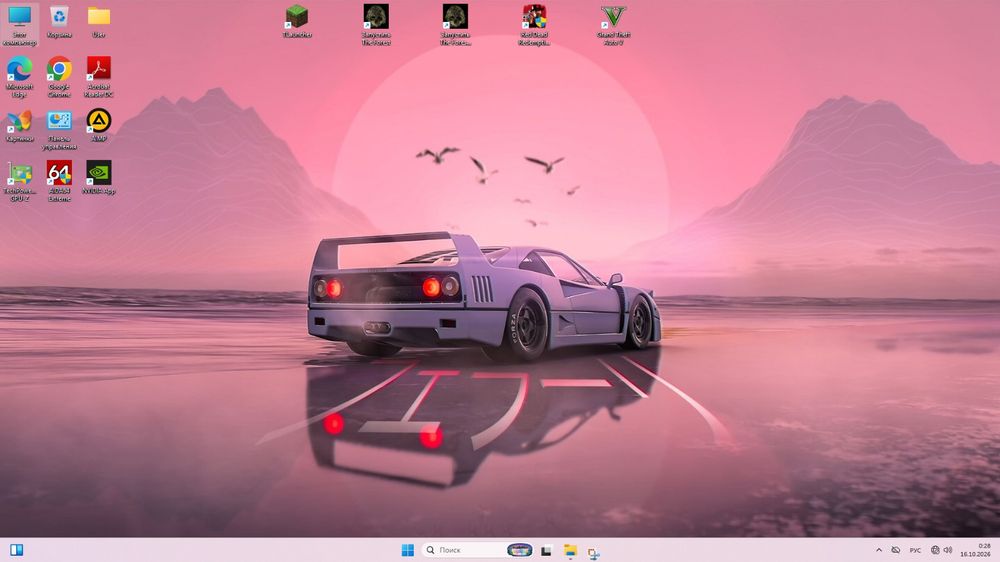
Task: Select the TechPowerUp GPU-Z shortcut
Action: pos(20,182)
